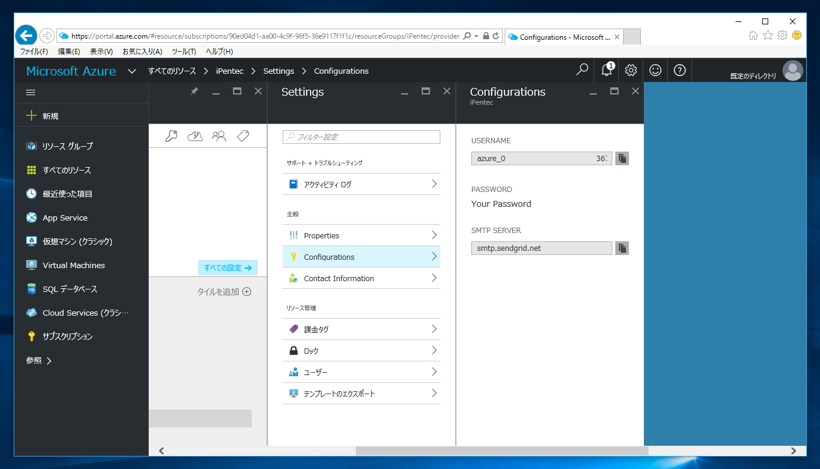Open the Properties settings entry

(361, 236)
